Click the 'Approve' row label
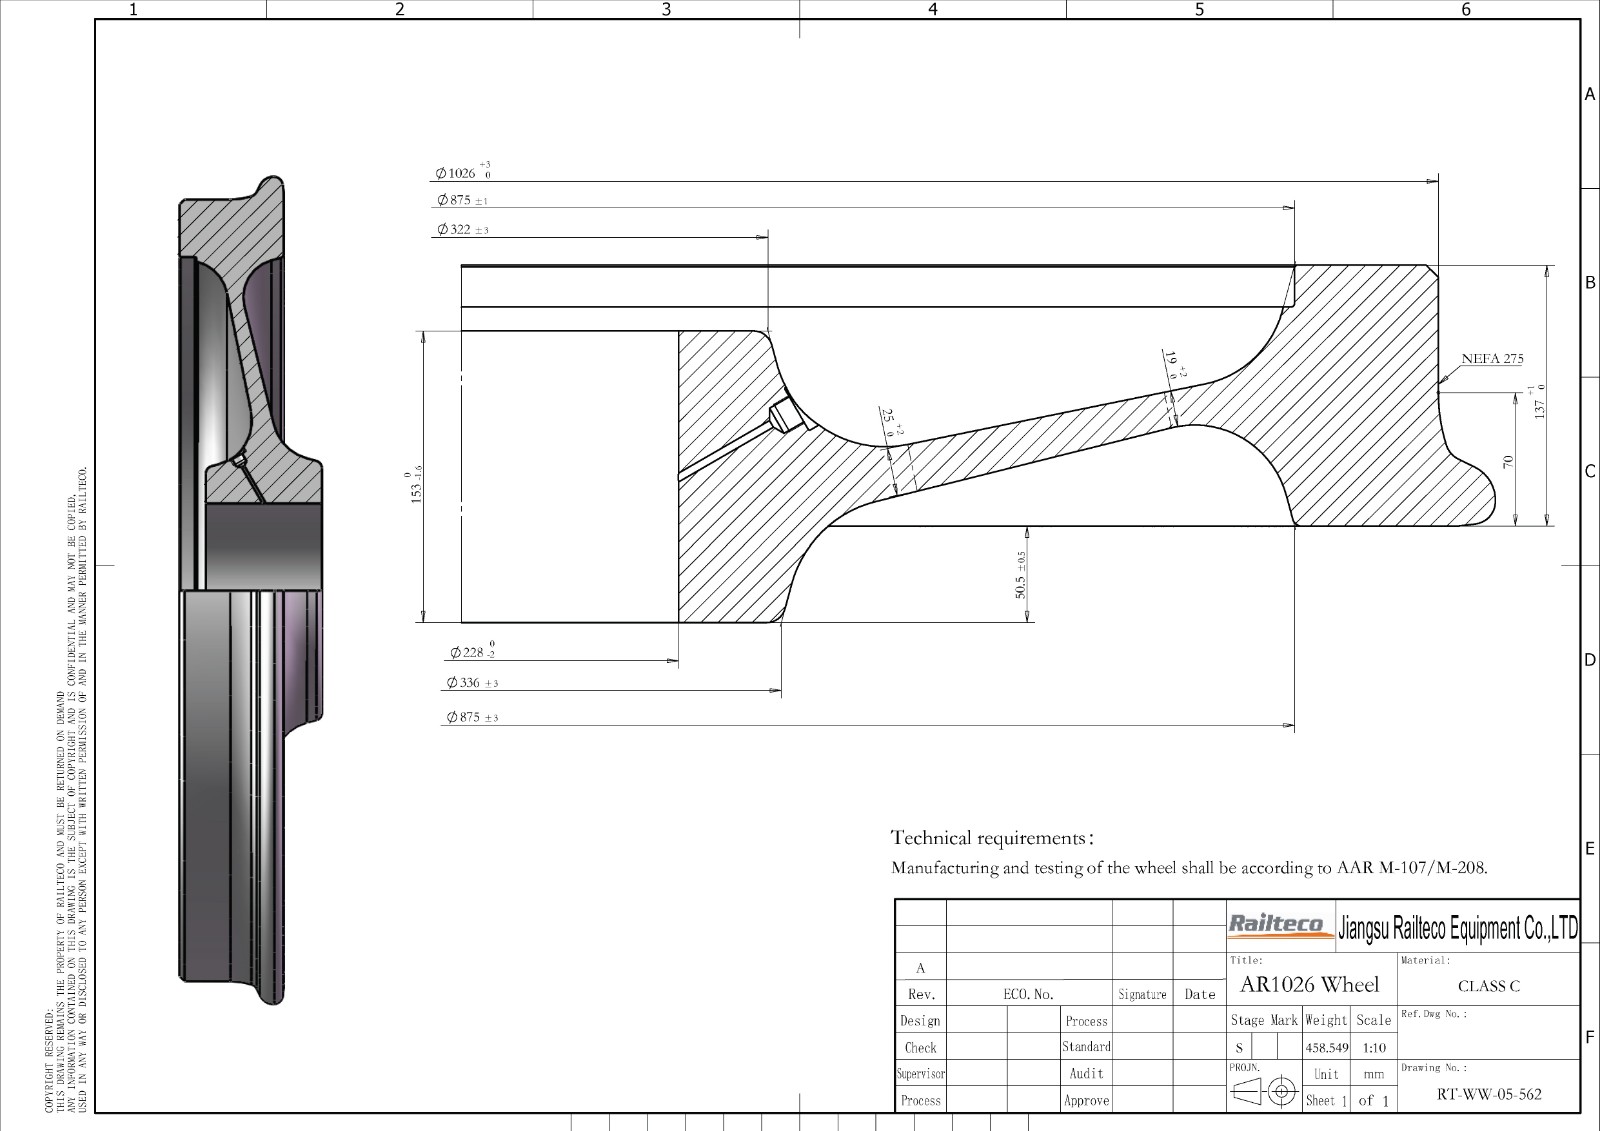Screen dimensions: 1600x1131 (x=1086, y=1100)
